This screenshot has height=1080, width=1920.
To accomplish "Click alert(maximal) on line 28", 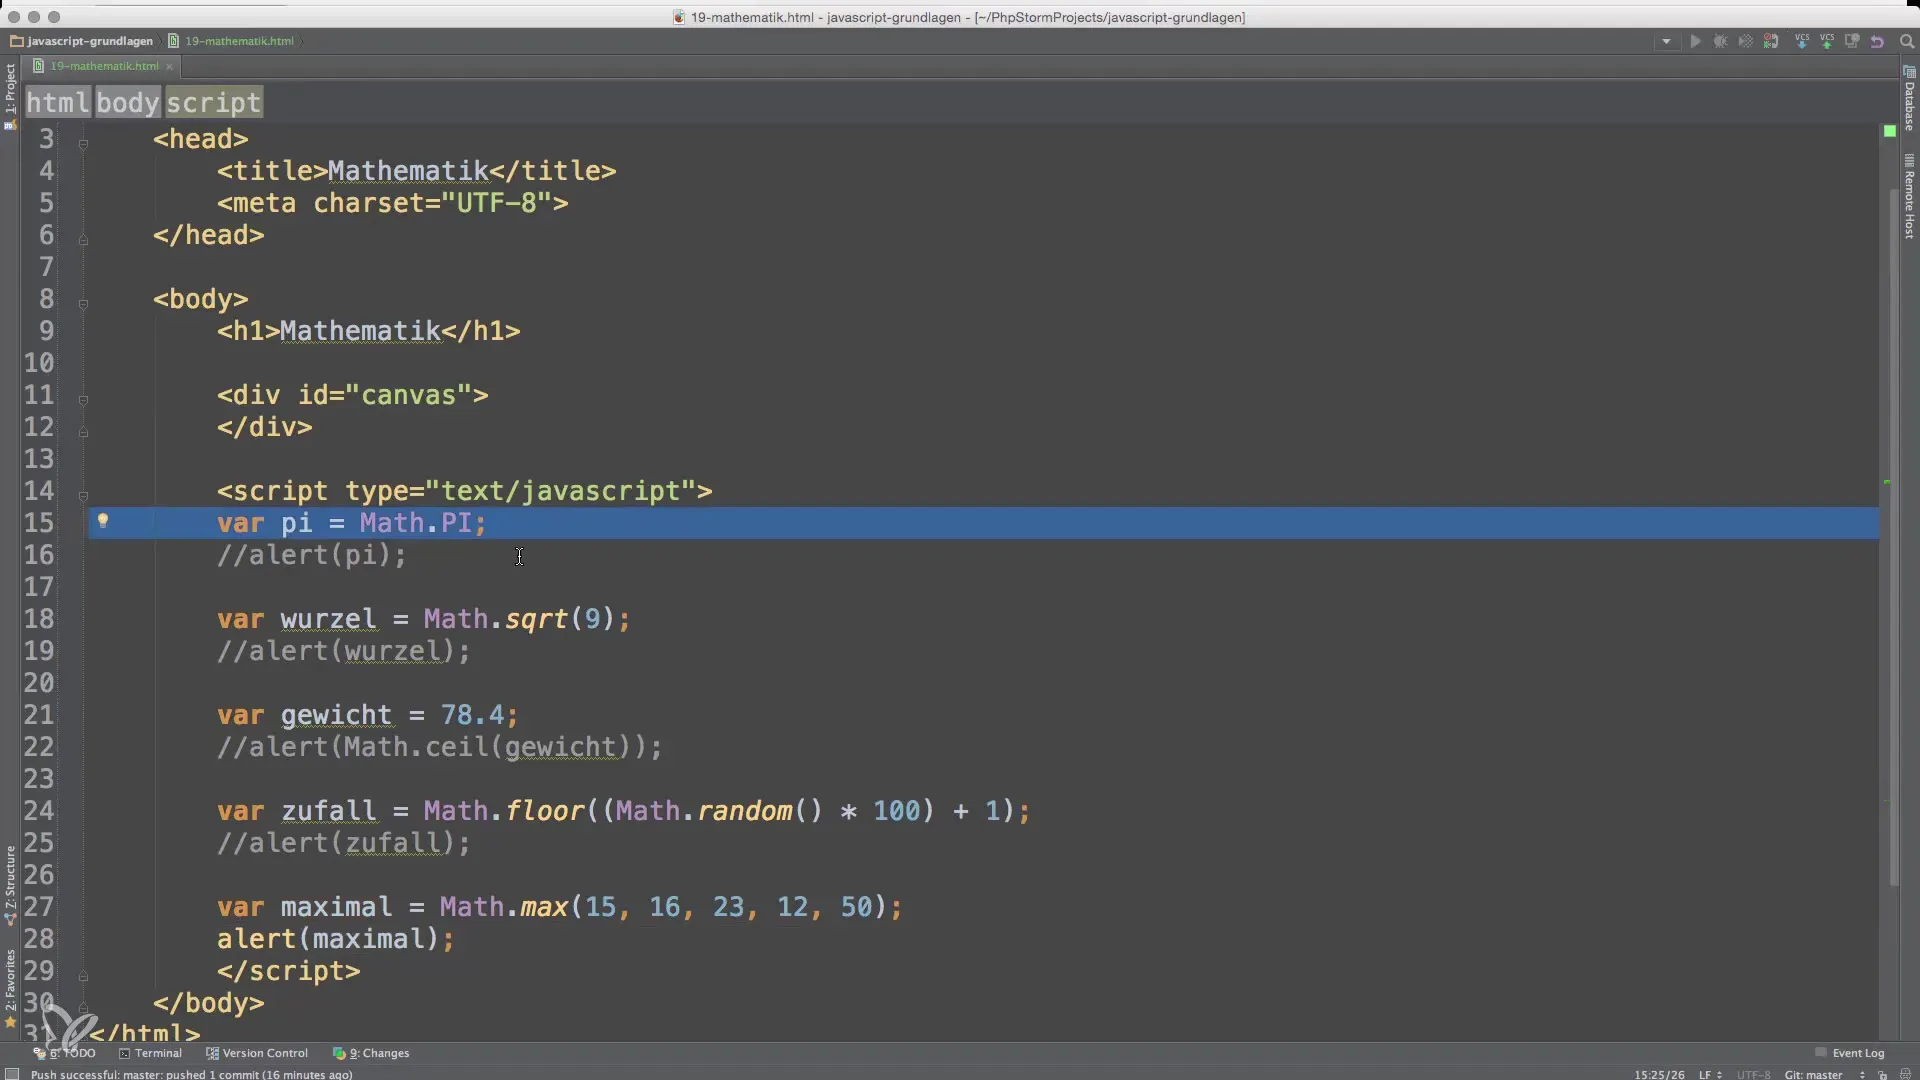I will click(x=328, y=939).
